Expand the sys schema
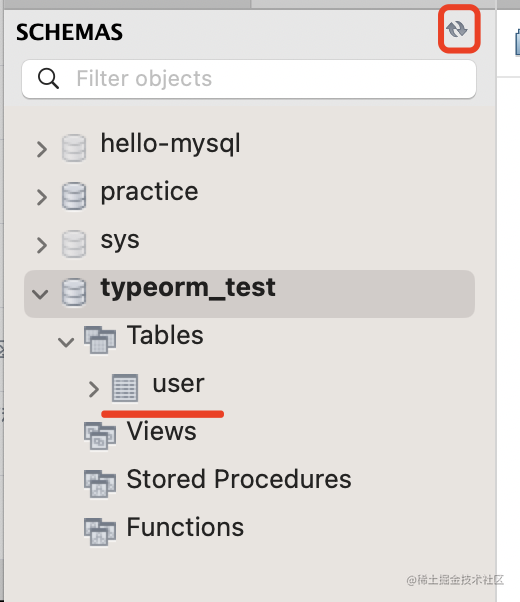 (42, 245)
